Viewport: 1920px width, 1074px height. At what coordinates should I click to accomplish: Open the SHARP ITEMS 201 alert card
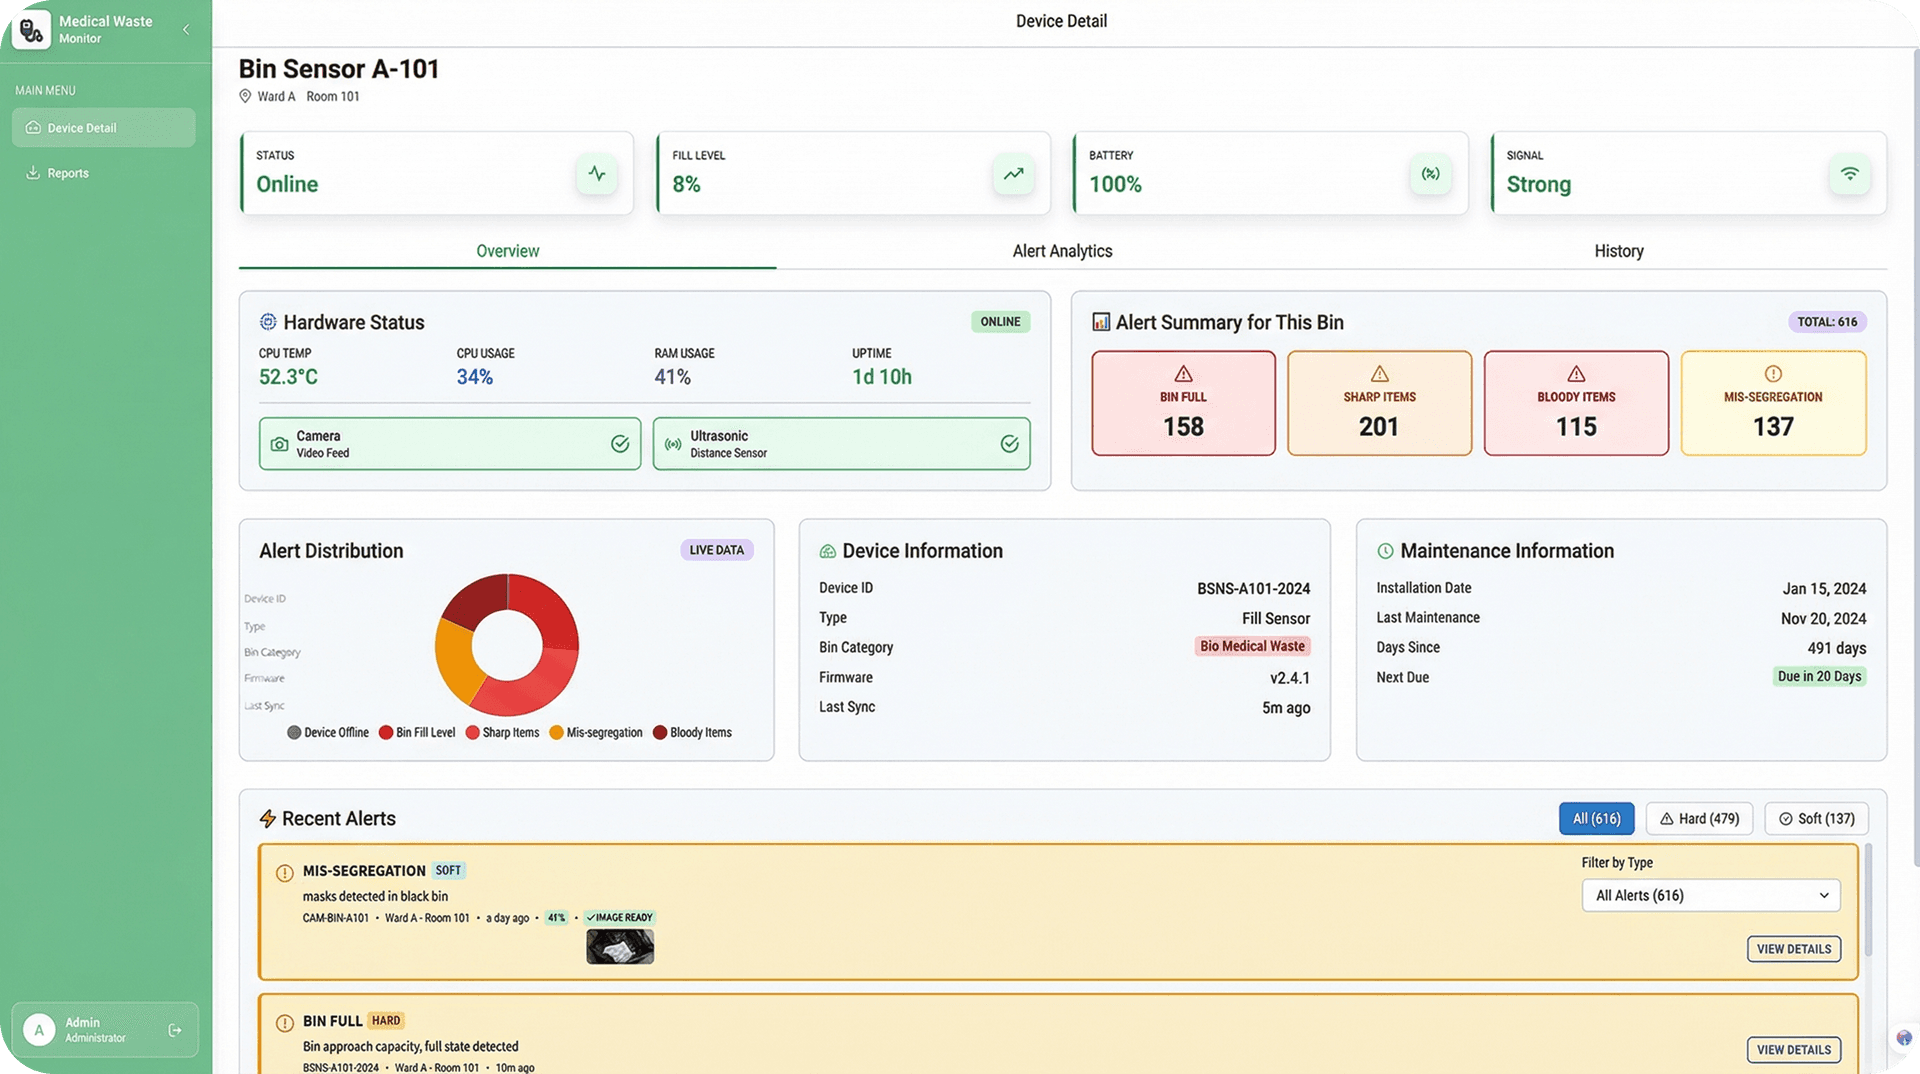click(1379, 403)
